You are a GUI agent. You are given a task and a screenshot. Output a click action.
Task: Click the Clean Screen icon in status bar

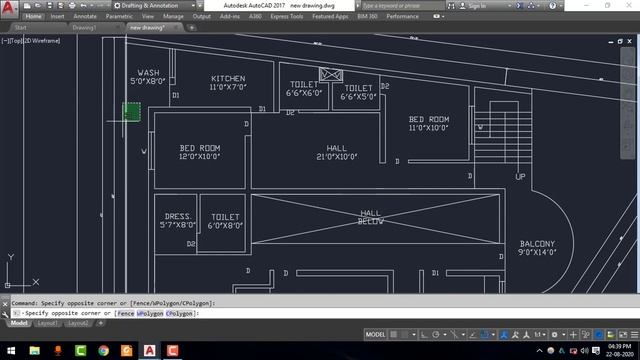click(x=623, y=335)
